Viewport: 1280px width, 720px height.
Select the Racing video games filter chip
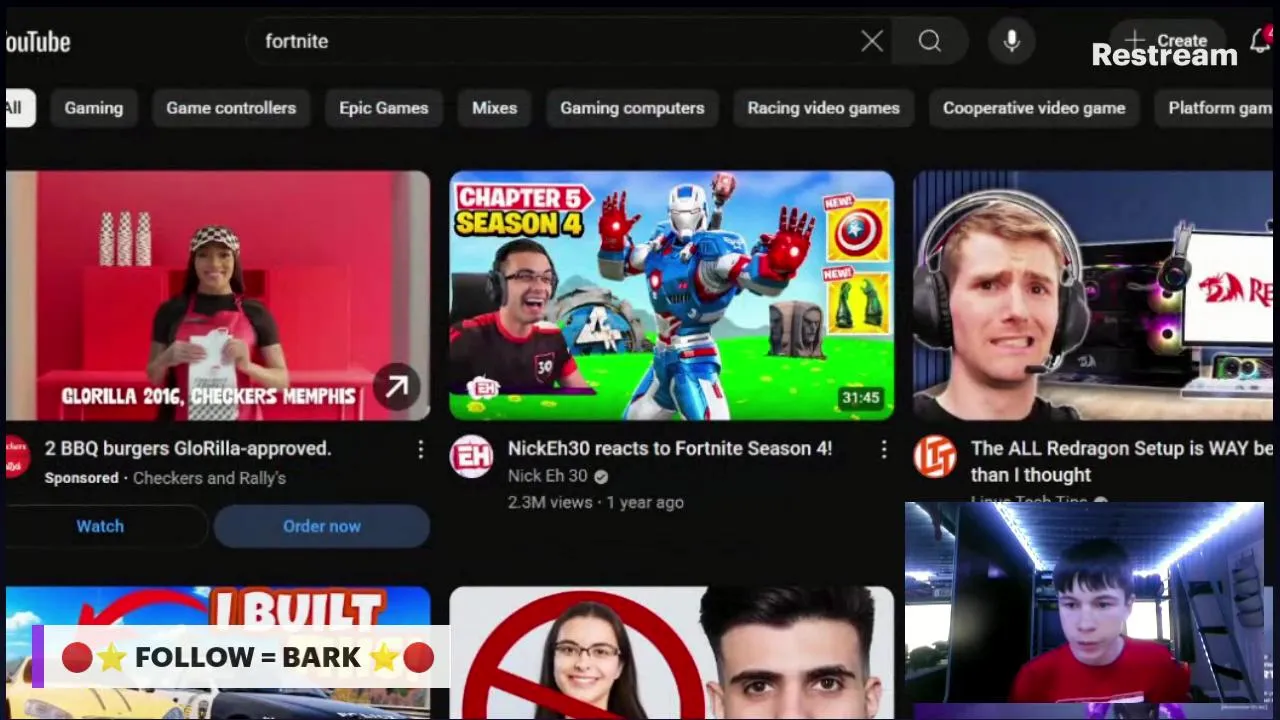coord(824,108)
